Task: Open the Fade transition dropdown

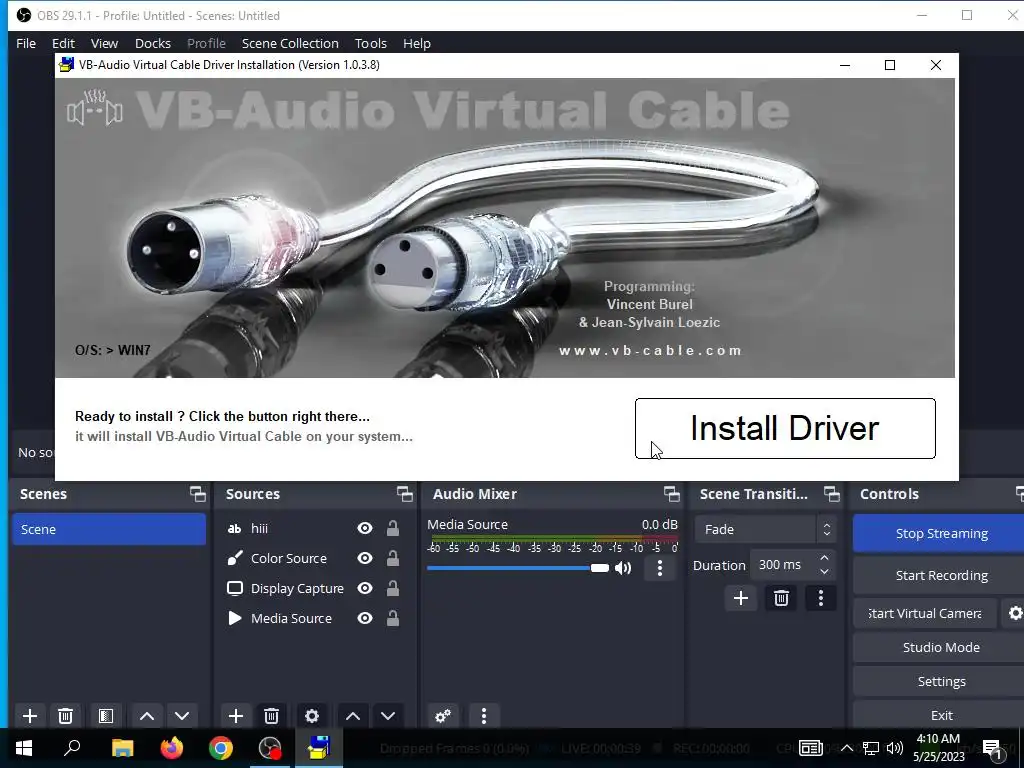Action: (x=765, y=530)
